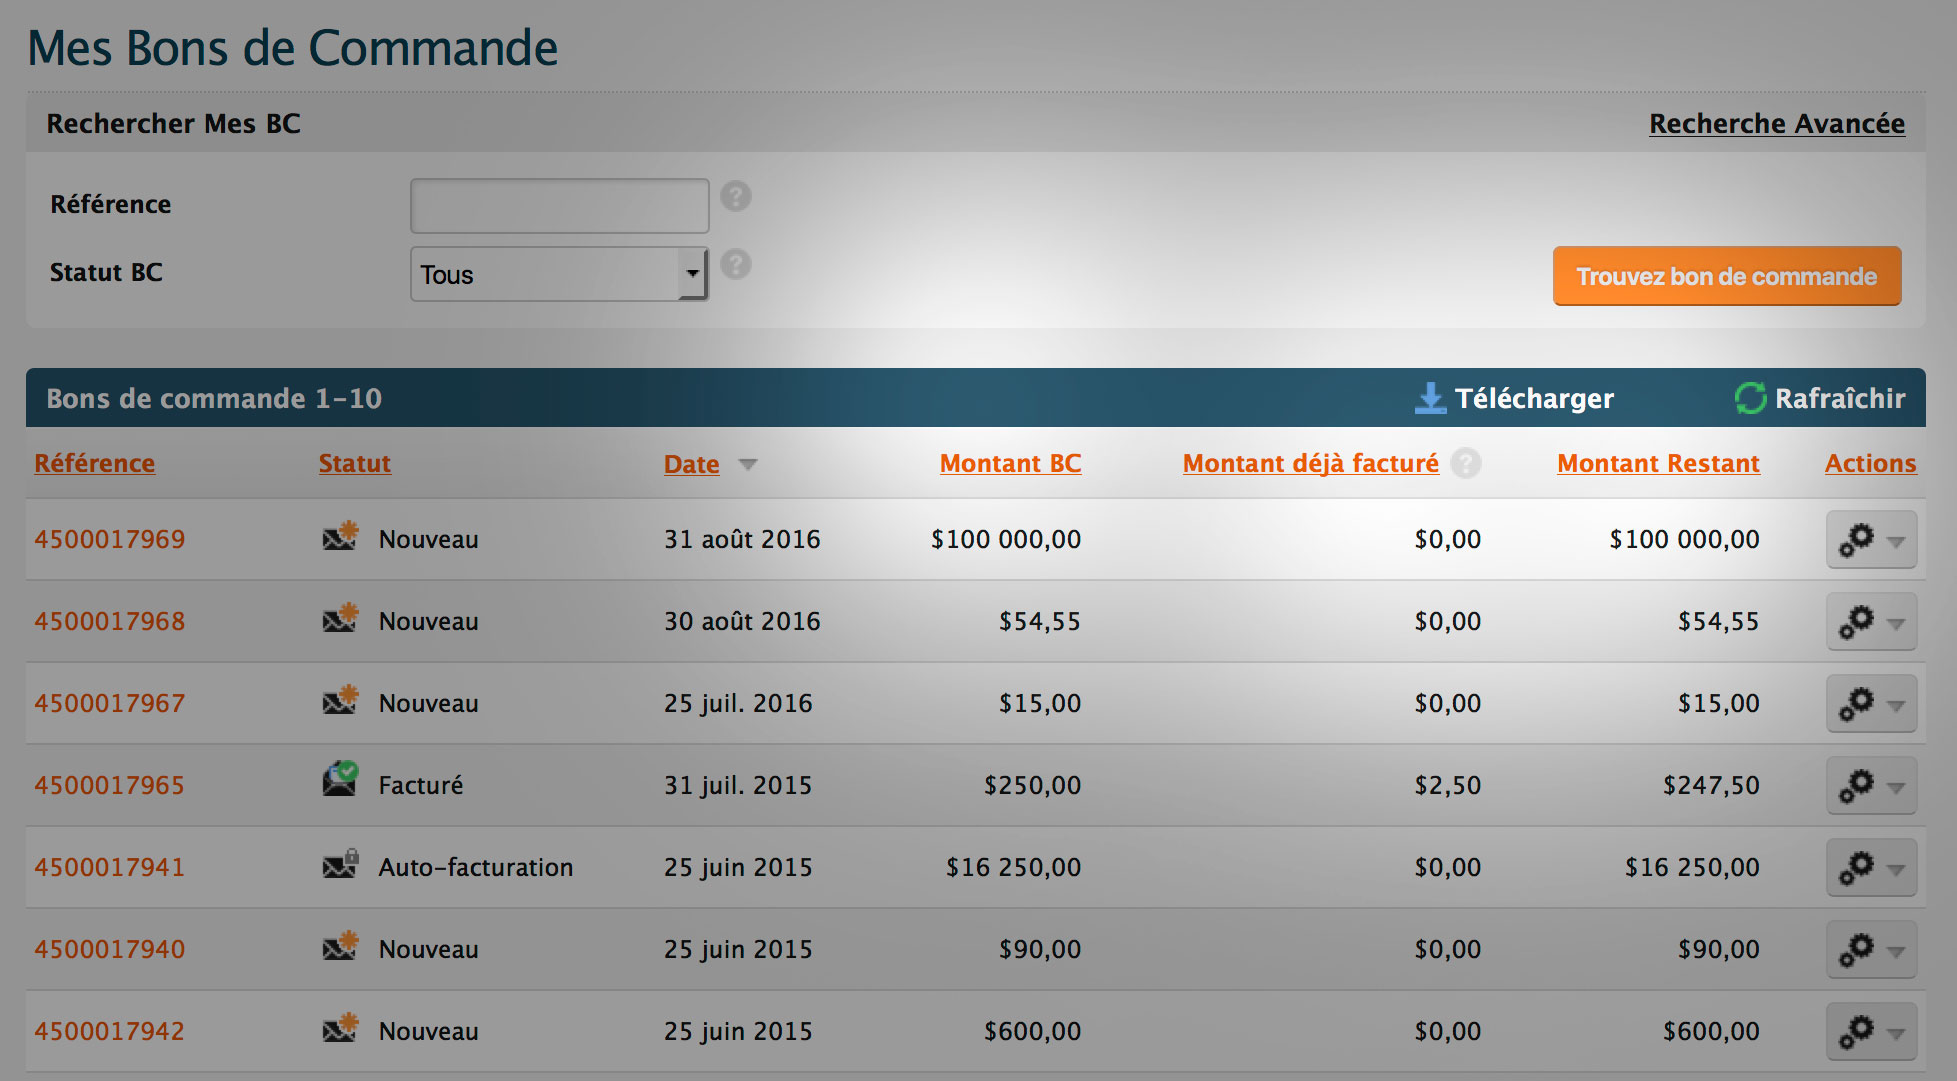Open gear actions menu for order 4500017969

pos(1871,540)
